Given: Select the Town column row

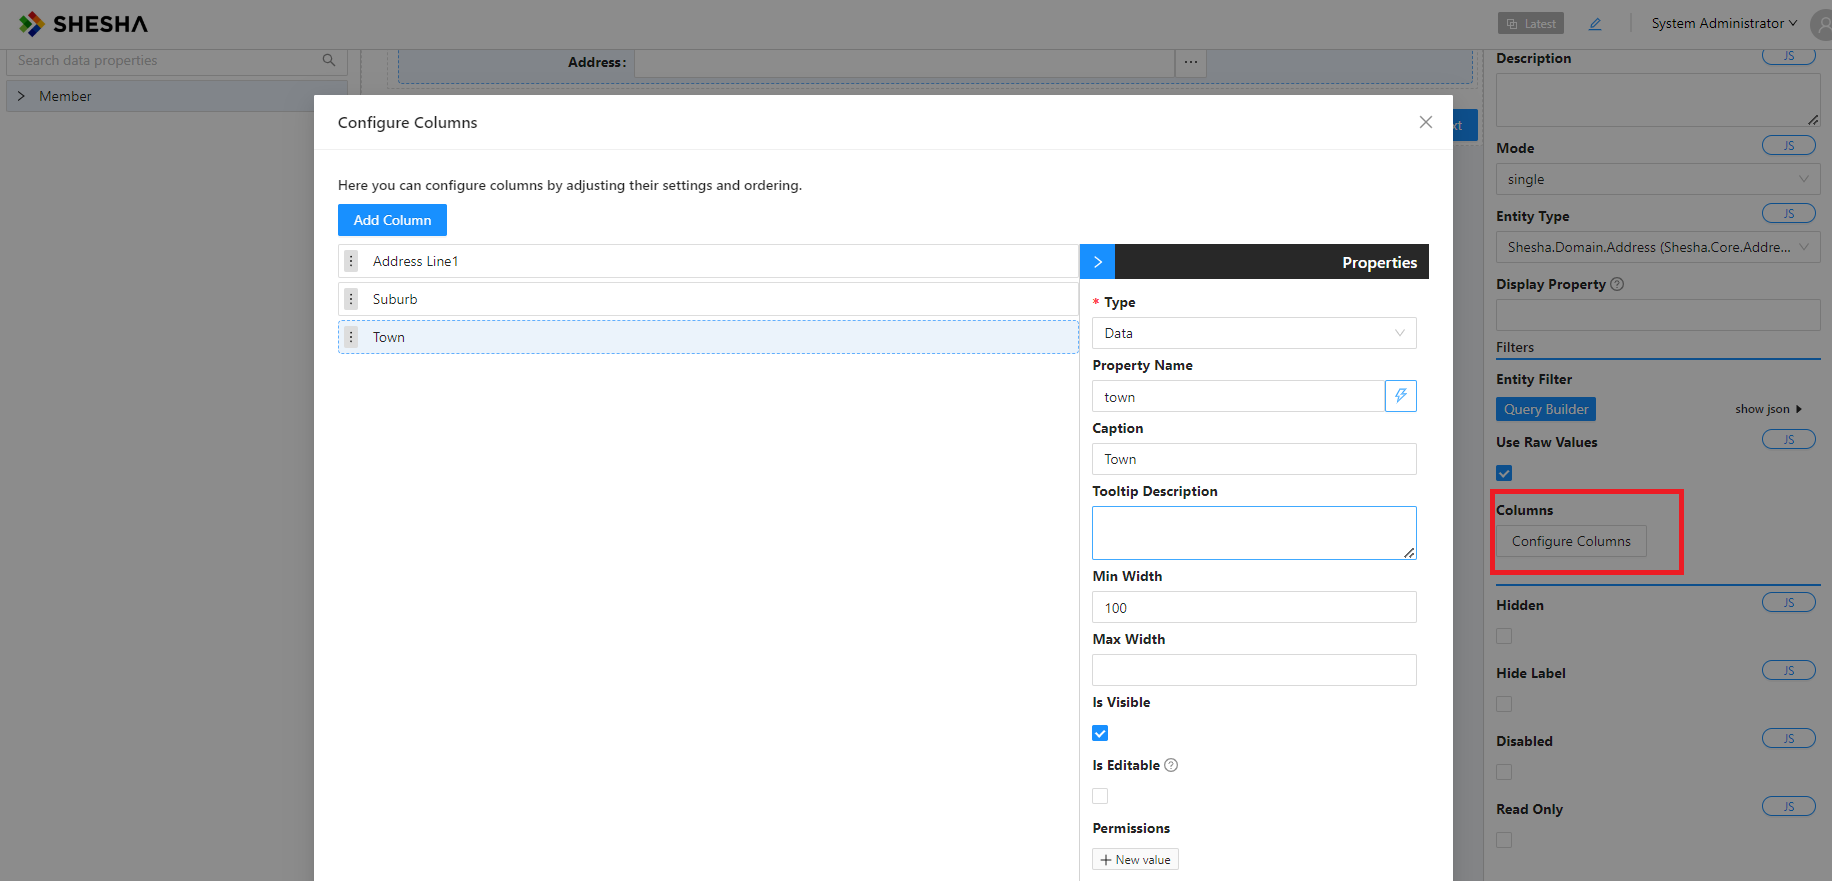Looking at the screenshot, I should (708, 337).
